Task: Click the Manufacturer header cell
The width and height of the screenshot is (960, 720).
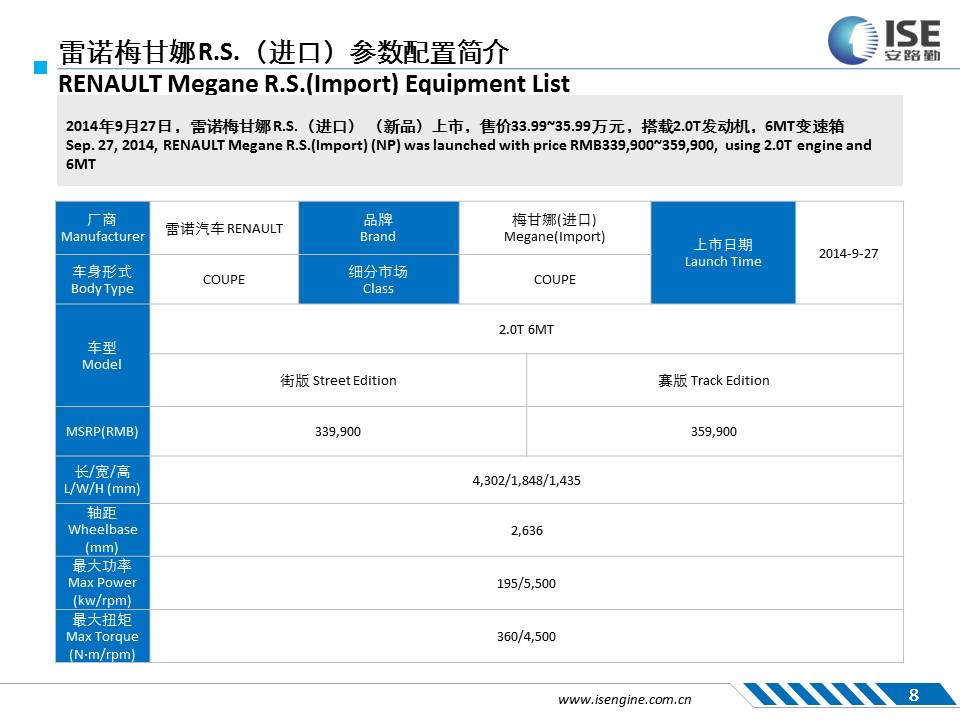Action: pos(102,228)
